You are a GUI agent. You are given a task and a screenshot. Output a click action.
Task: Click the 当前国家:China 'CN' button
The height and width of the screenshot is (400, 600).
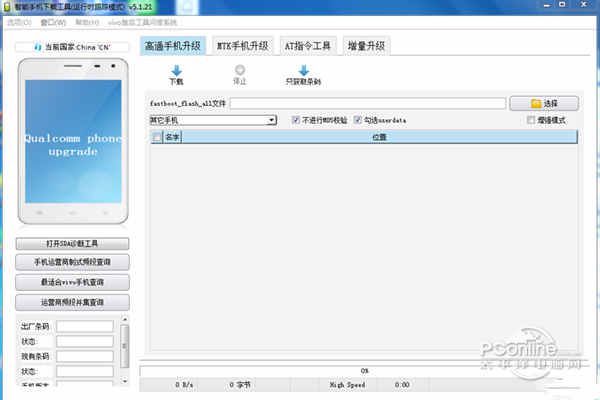click(72, 47)
